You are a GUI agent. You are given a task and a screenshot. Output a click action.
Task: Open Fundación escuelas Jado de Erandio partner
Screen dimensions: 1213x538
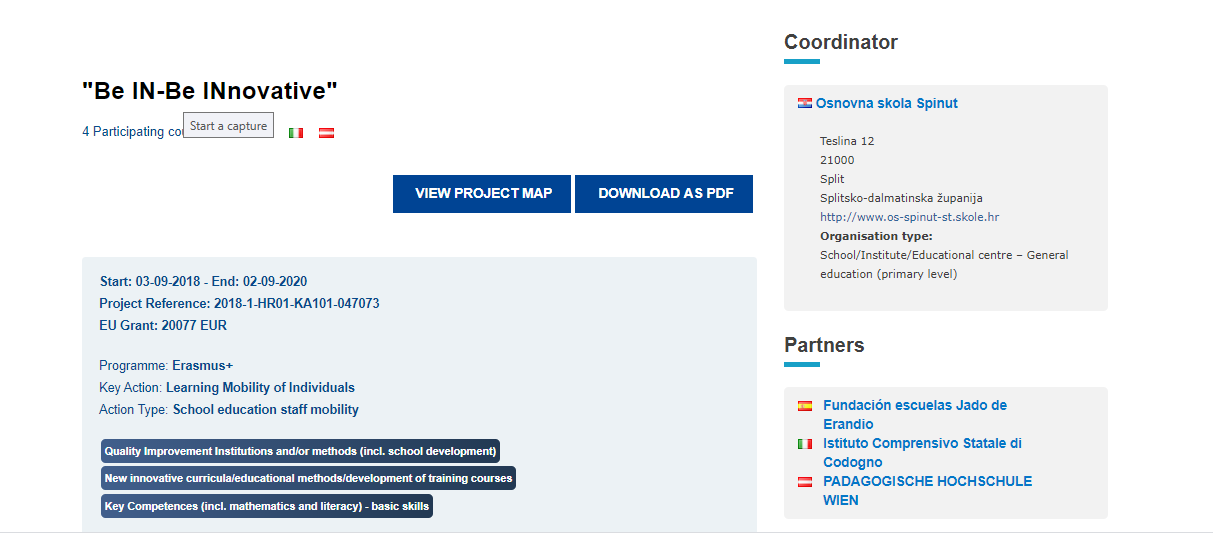(x=915, y=415)
